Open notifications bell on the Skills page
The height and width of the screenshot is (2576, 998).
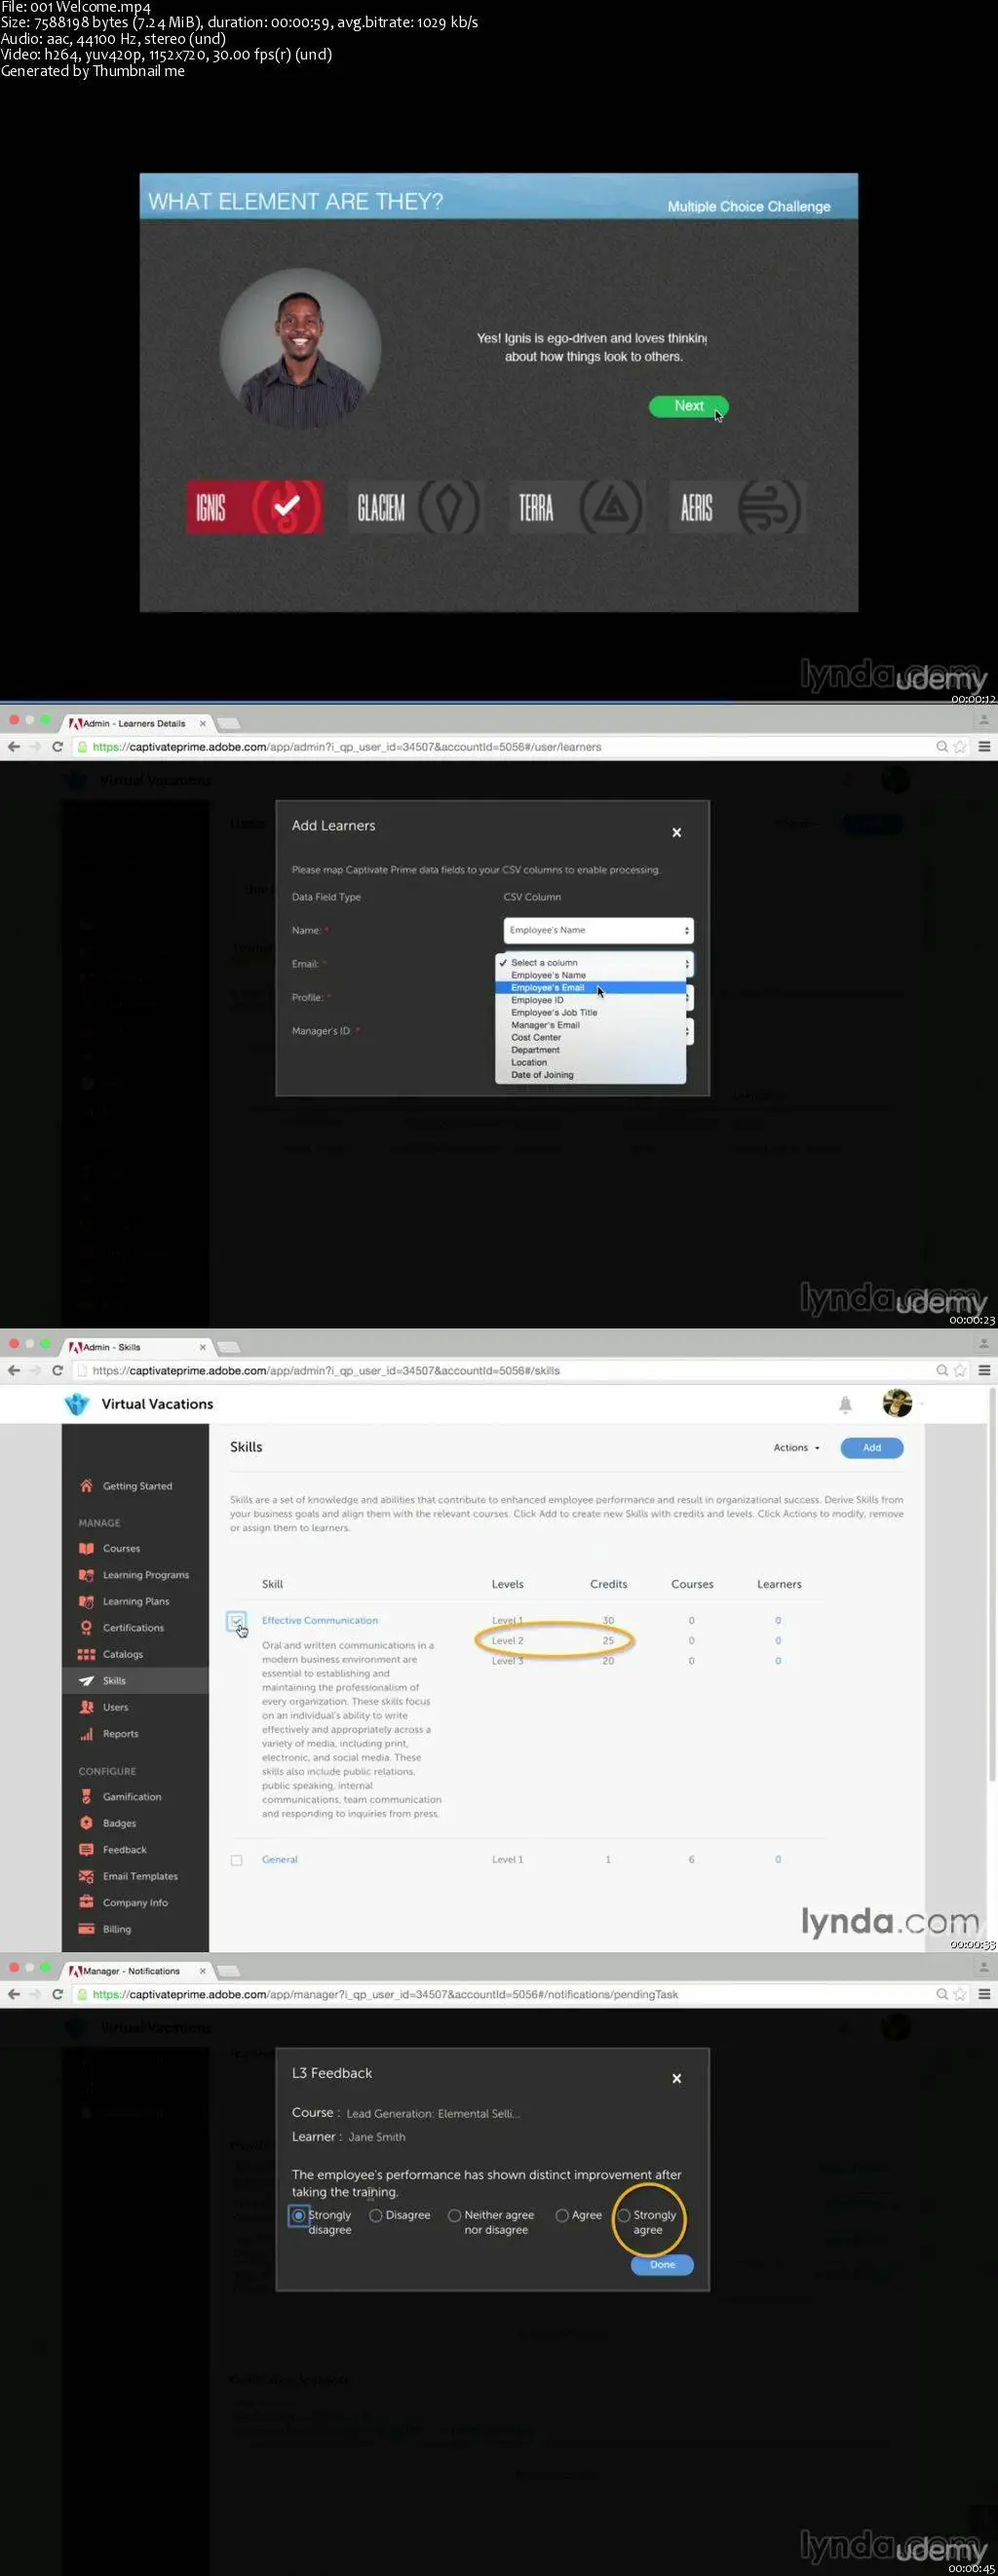coord(845,1404)
